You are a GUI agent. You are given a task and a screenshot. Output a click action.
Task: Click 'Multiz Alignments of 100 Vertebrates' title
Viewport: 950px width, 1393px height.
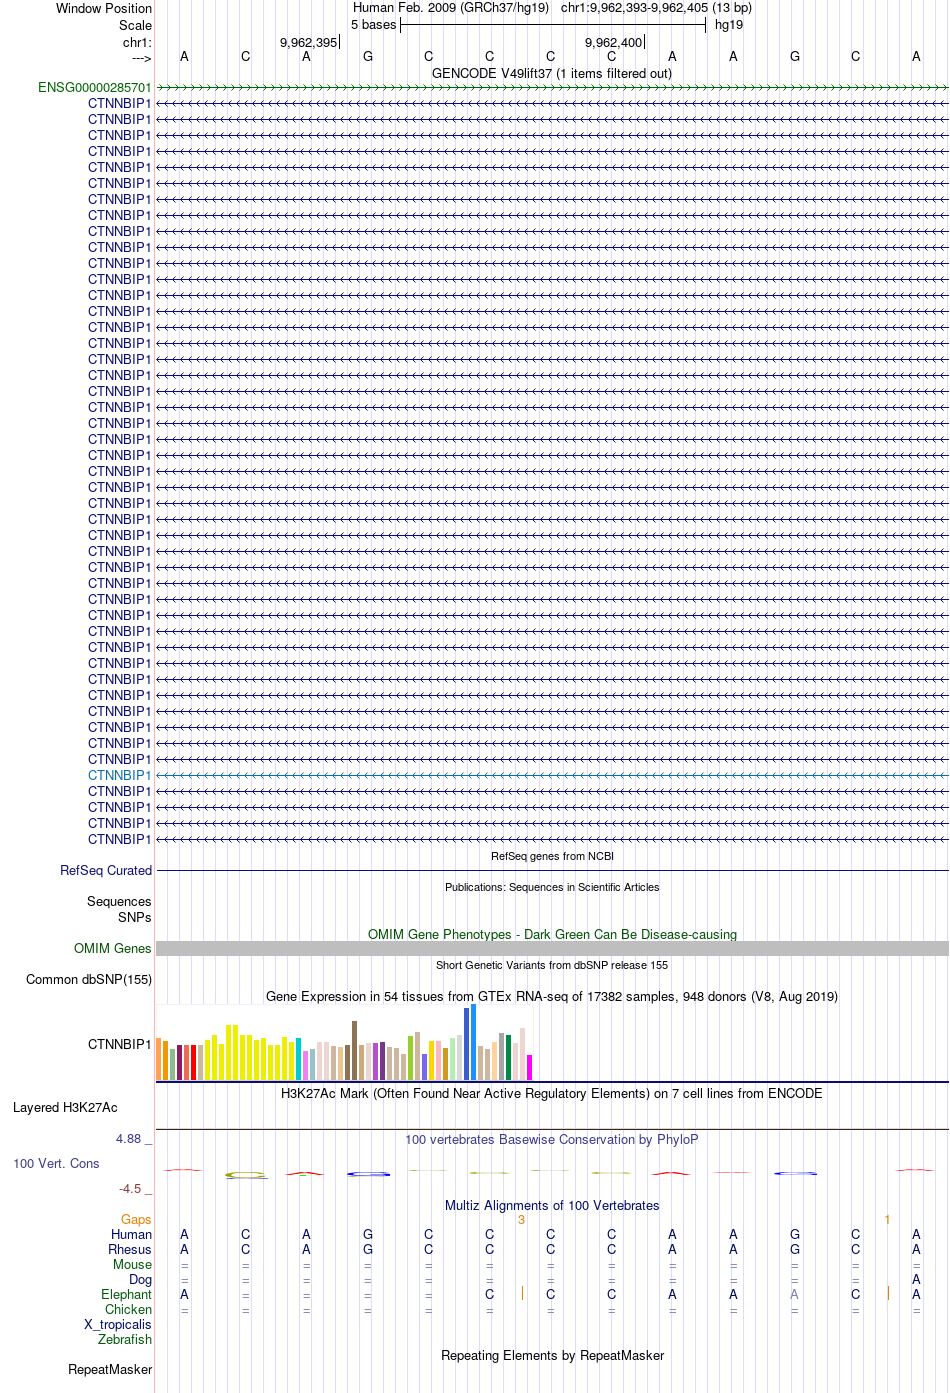pyautogui.click(x=552, y=1205)
